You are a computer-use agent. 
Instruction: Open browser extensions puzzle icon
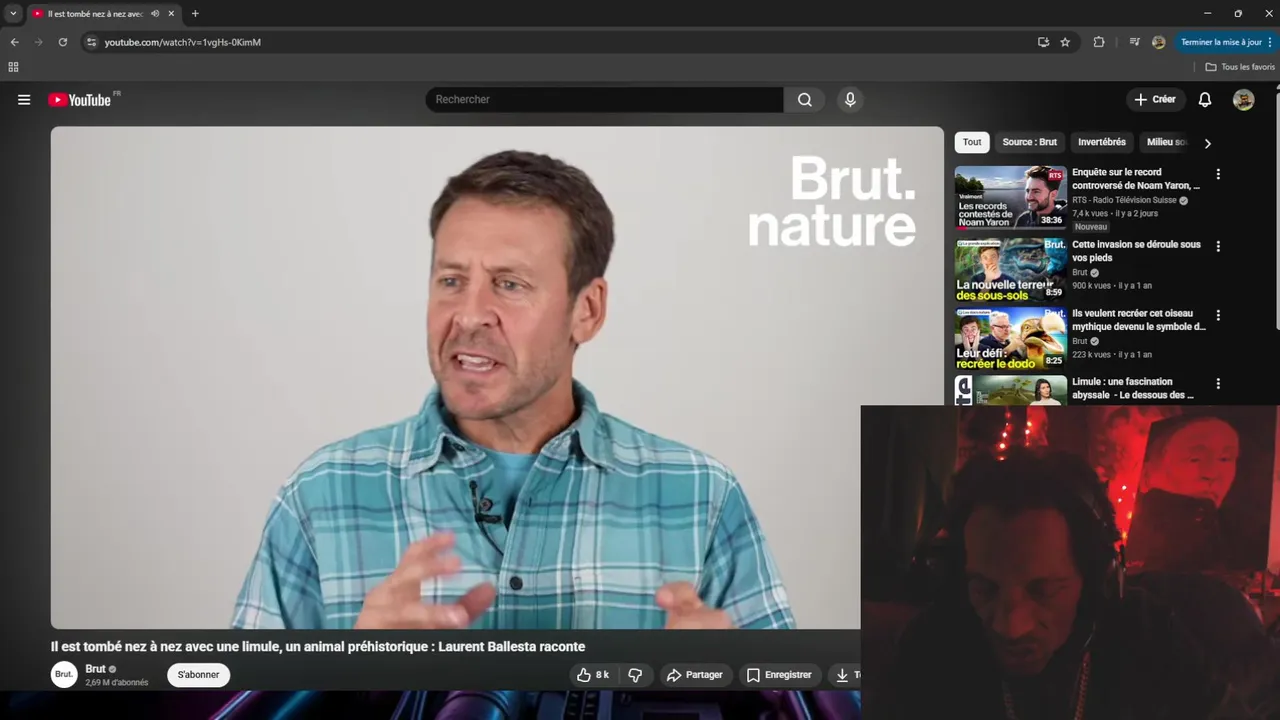(1099, 42)
